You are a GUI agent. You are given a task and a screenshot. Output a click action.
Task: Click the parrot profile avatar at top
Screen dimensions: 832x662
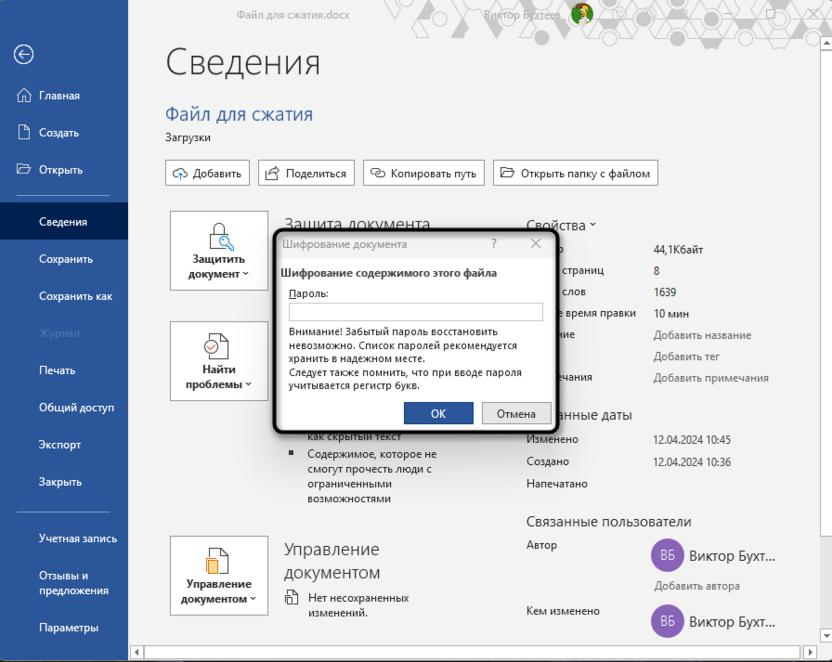tap(580, 14)
